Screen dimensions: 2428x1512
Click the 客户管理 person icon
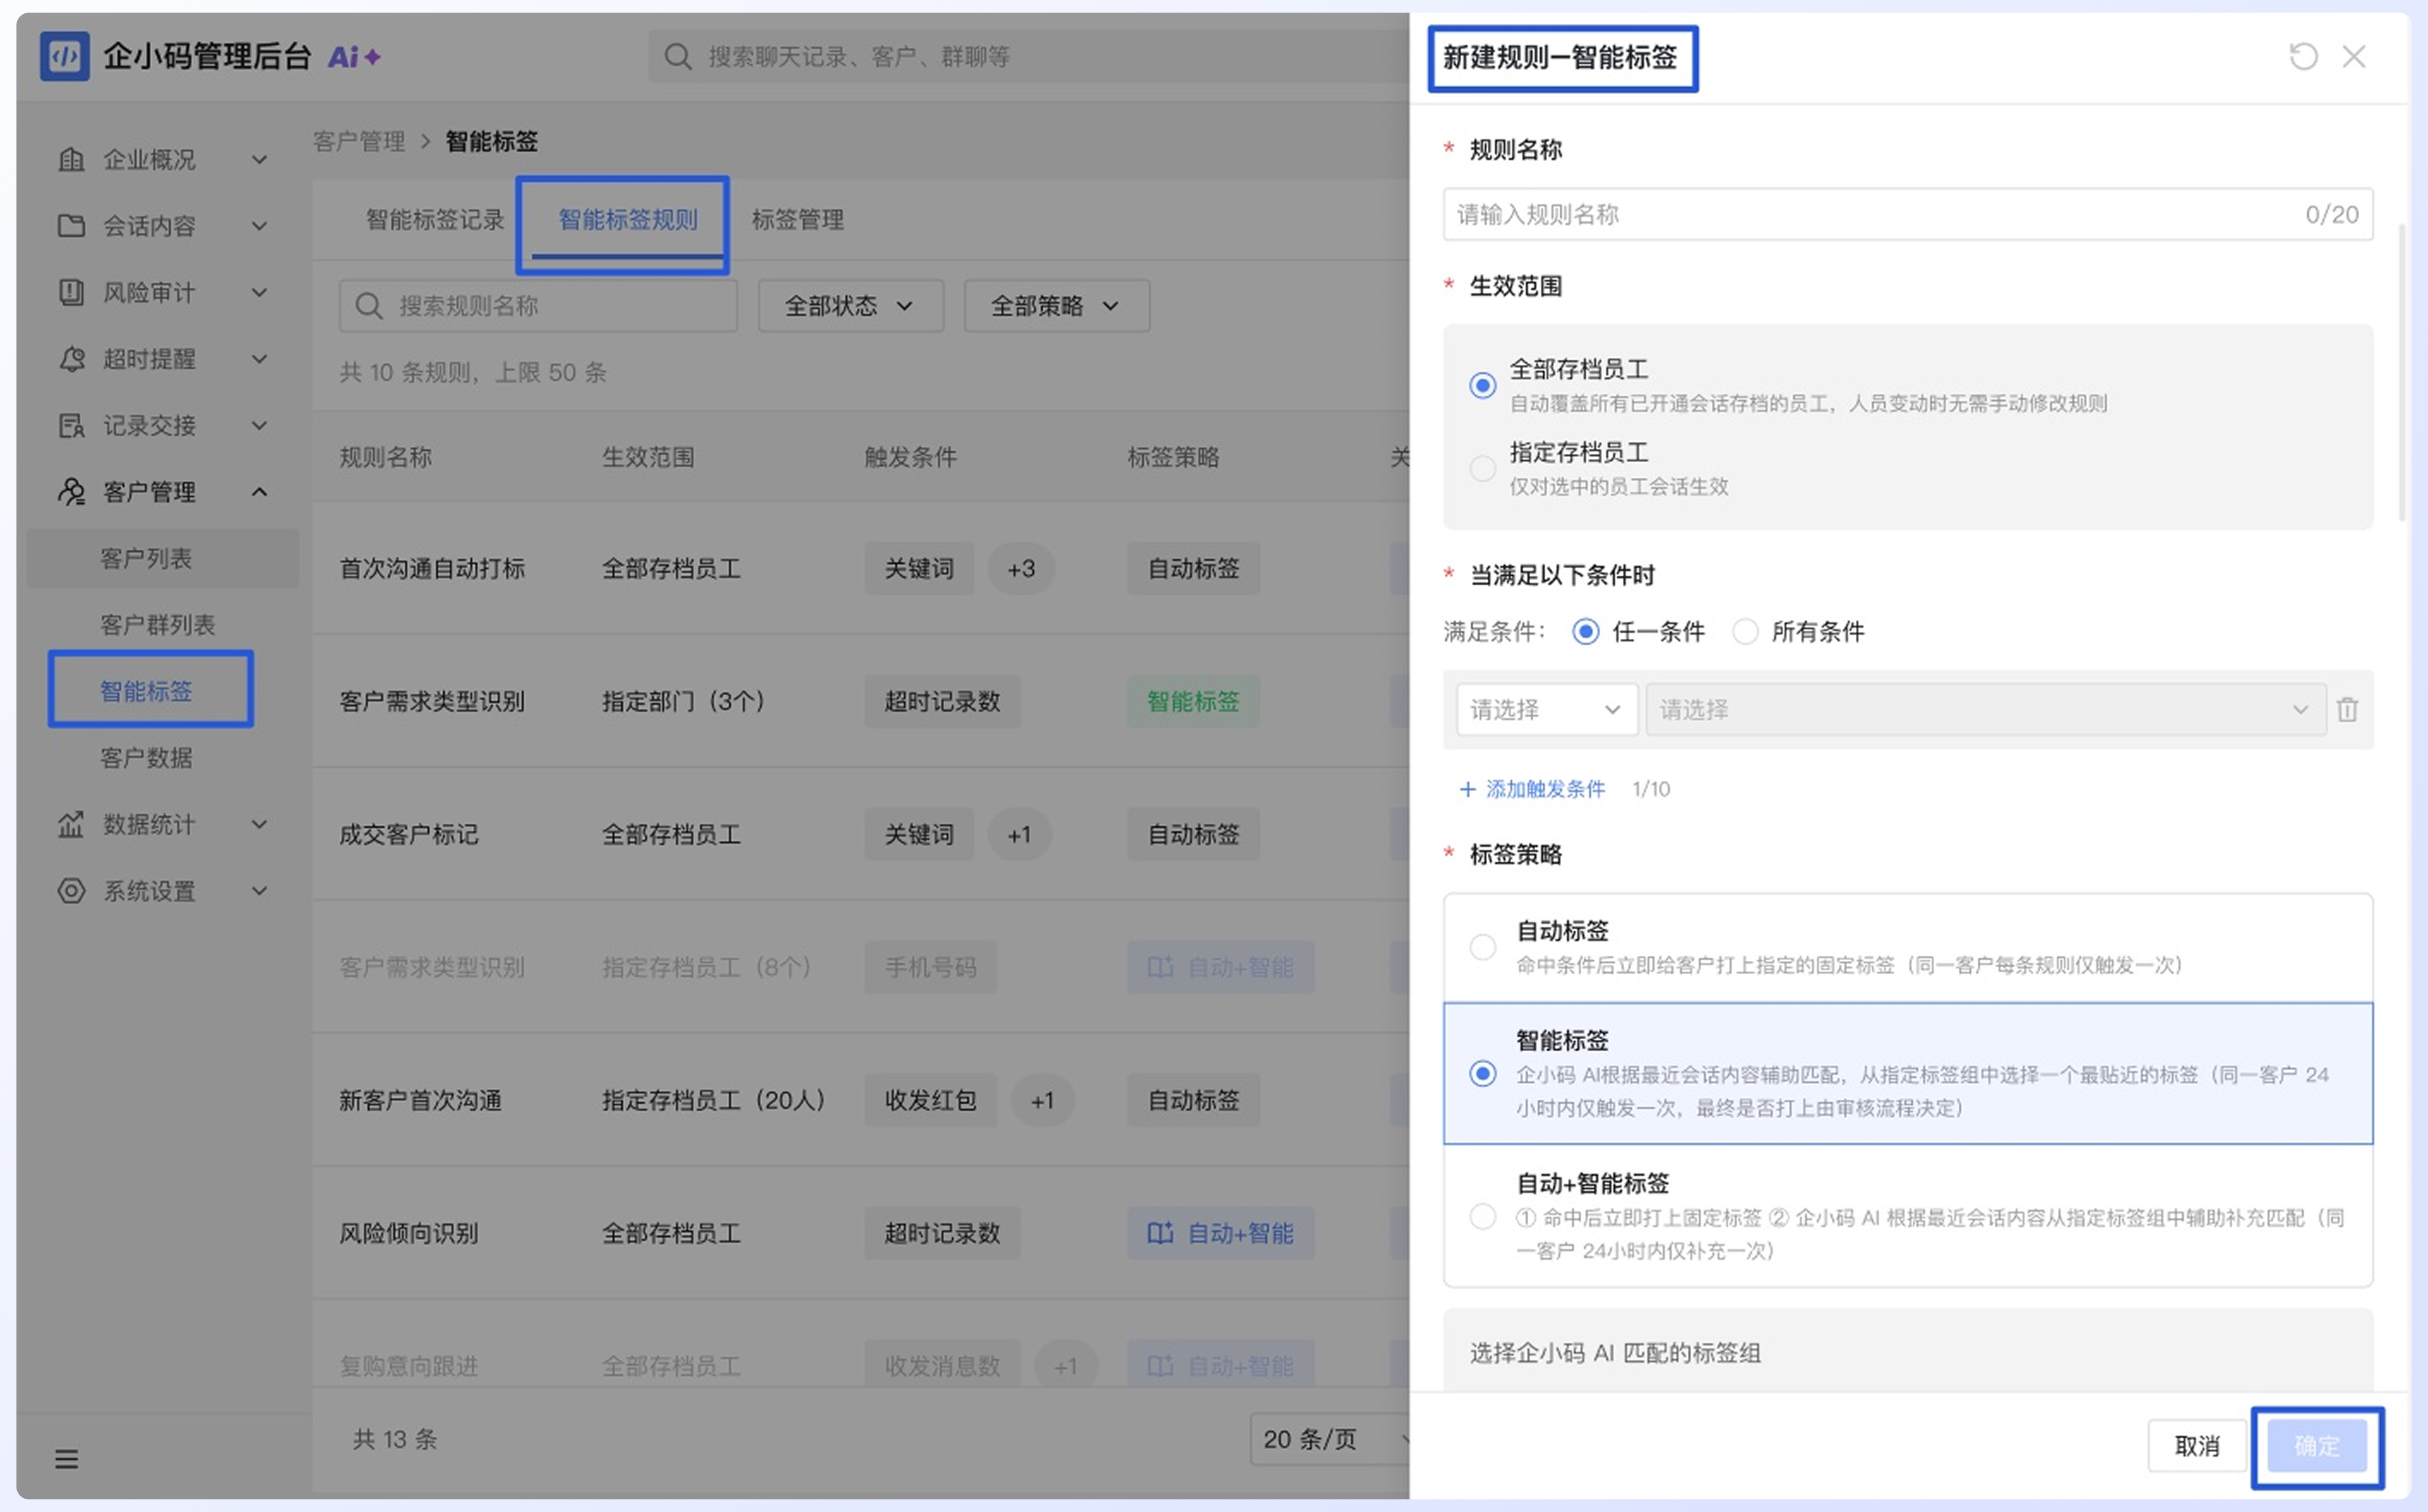tap(71, 492)
